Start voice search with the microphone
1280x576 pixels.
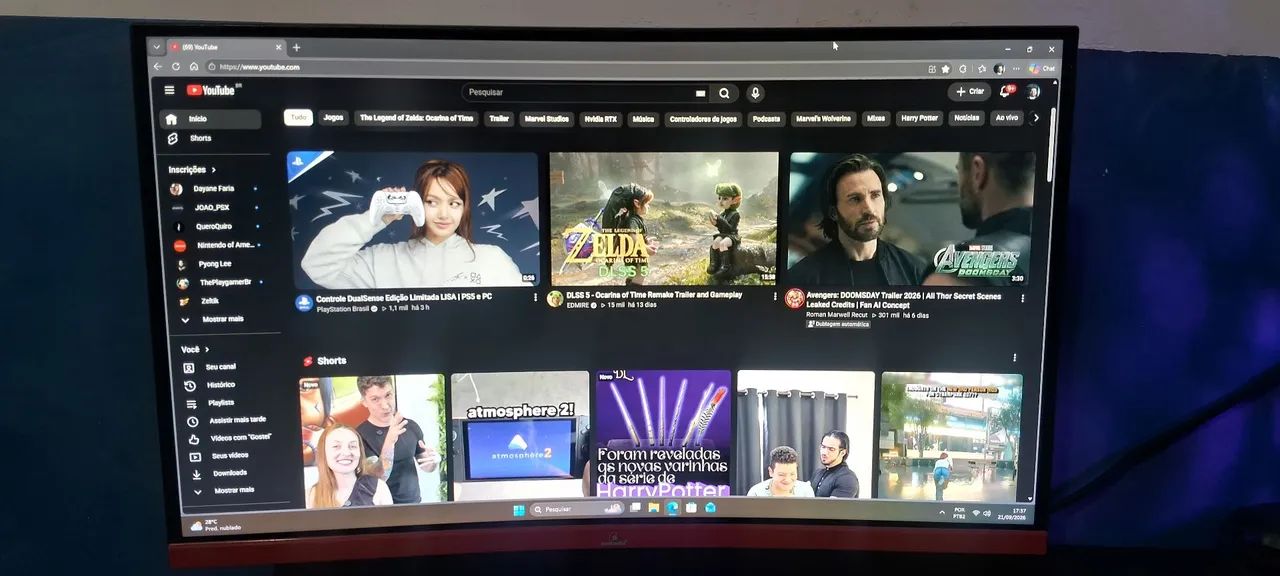coord(755,93)
